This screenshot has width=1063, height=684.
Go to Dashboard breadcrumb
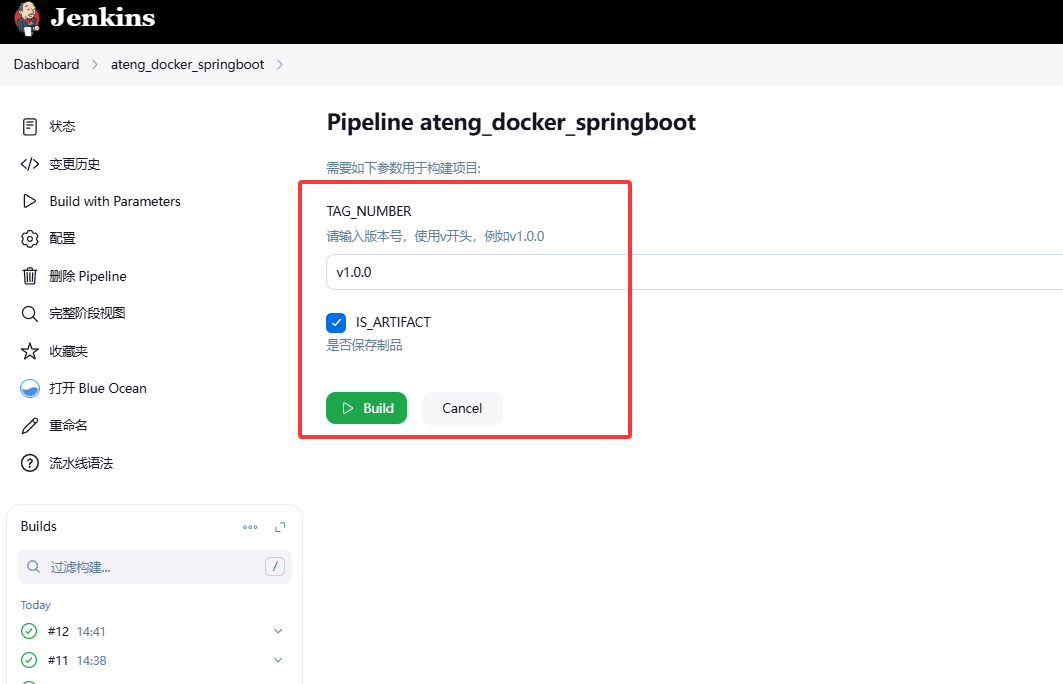pyautogui.click(x=46, y=64)
